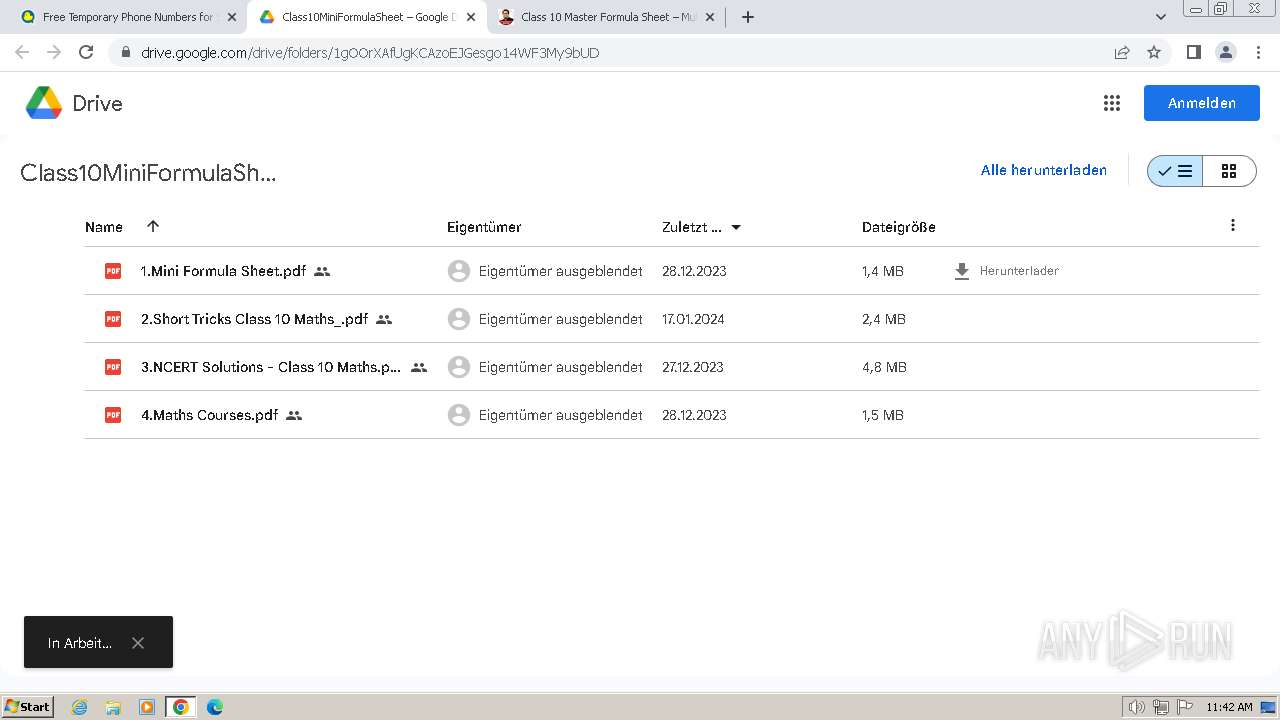Screen dimensions: 1280x720
Task: Click volume icon in system tray
Action: [1137, 707]
